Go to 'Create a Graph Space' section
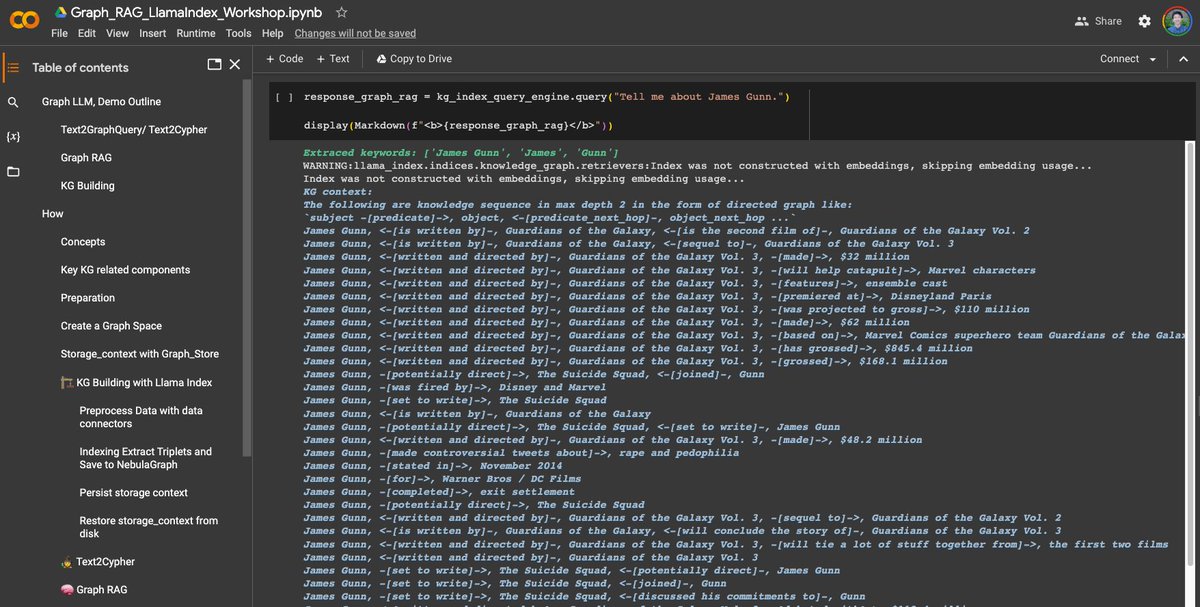The width and height of the screenshot is (1200, 607). tap(111, 326)
